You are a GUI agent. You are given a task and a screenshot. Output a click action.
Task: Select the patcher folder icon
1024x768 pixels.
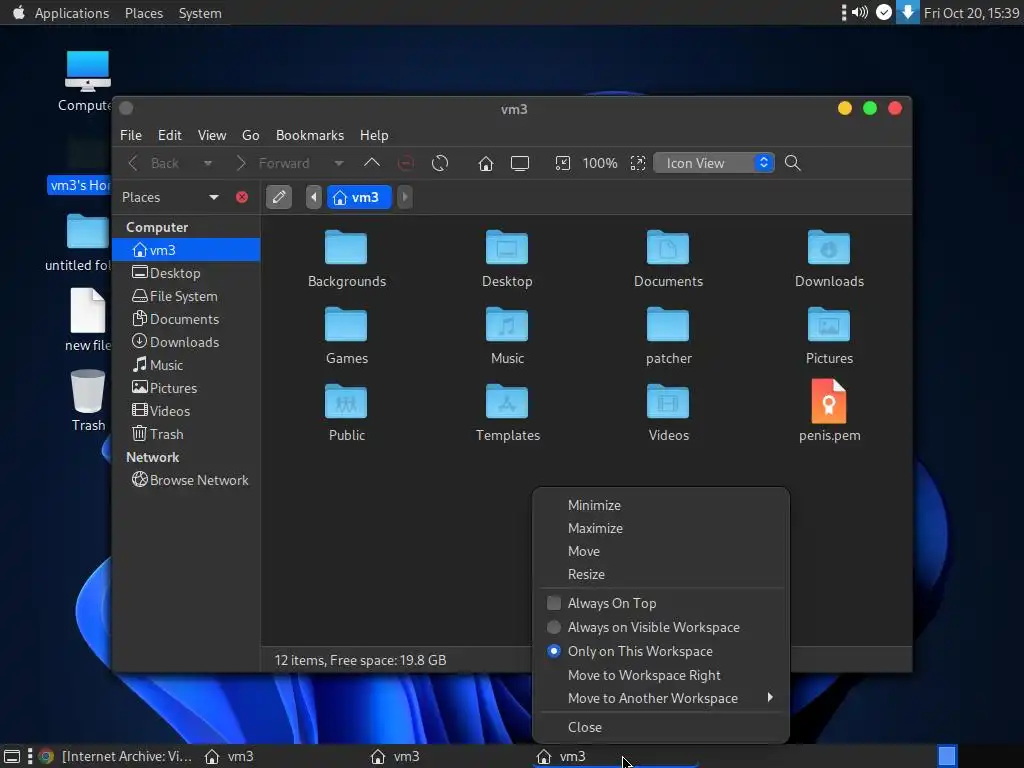click(x=668, y=324)
